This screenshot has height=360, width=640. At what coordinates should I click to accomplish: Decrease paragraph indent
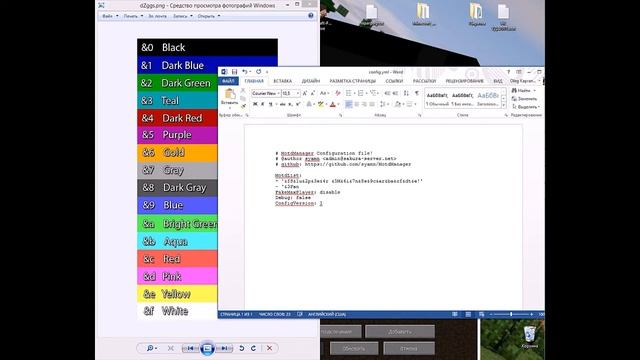click(387, 93)
